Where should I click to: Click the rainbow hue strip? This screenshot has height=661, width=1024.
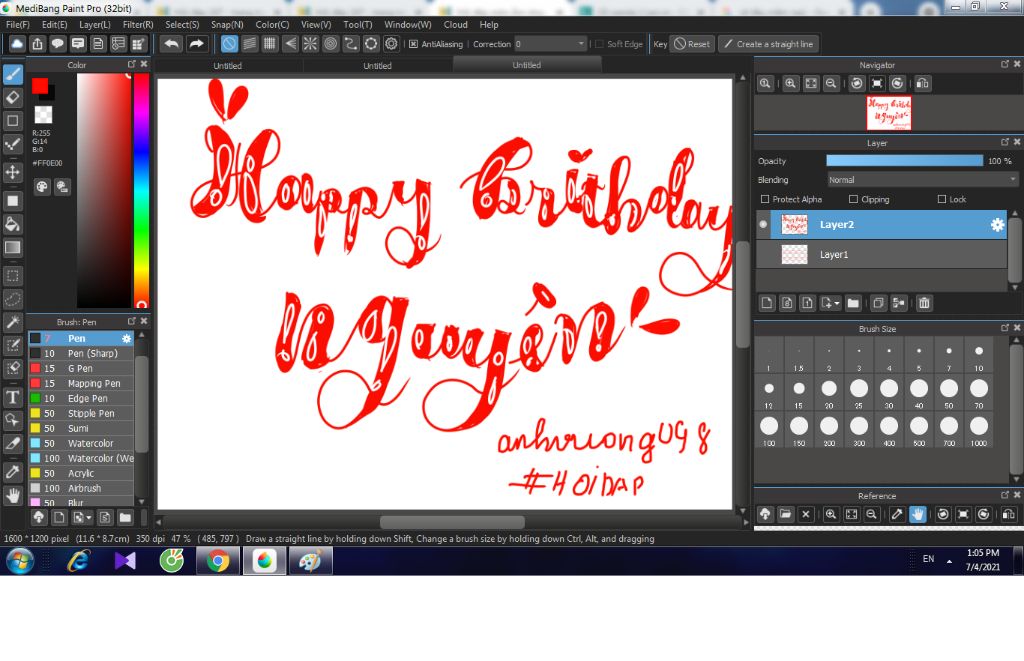(x=141, y=191)
